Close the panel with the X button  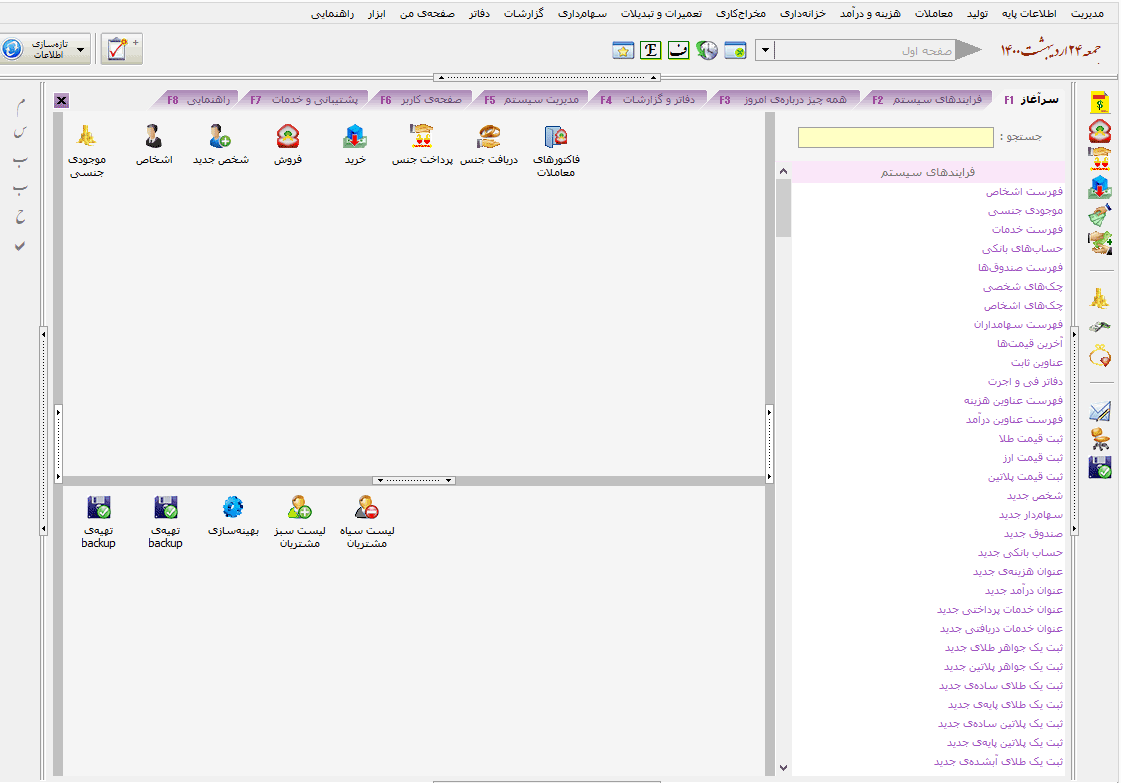(x=61, y=100)
